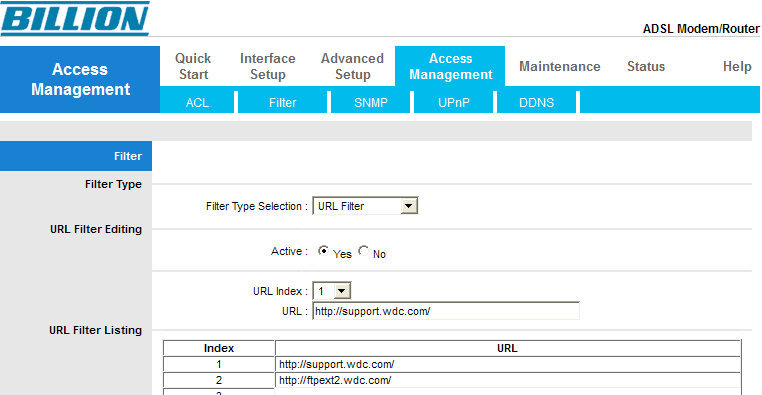Select Yes for Active
This screenshot has width=762, height=395.
coord(323,251)
